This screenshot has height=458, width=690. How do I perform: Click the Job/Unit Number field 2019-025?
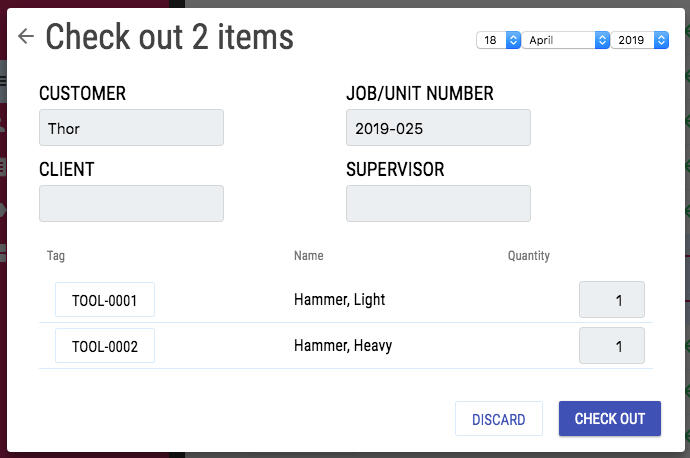438,128
